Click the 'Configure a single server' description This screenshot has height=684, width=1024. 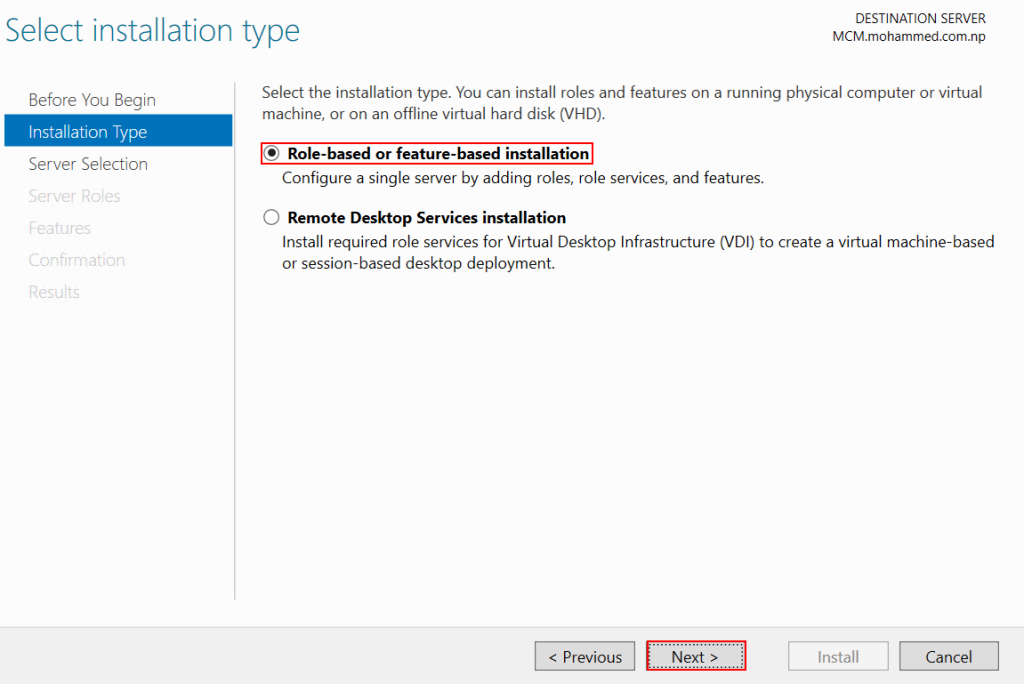tap(522, 179)
